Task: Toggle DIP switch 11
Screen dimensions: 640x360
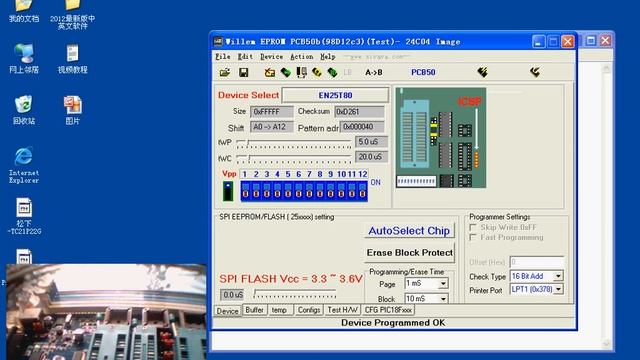Action: (x=352, y=191)
